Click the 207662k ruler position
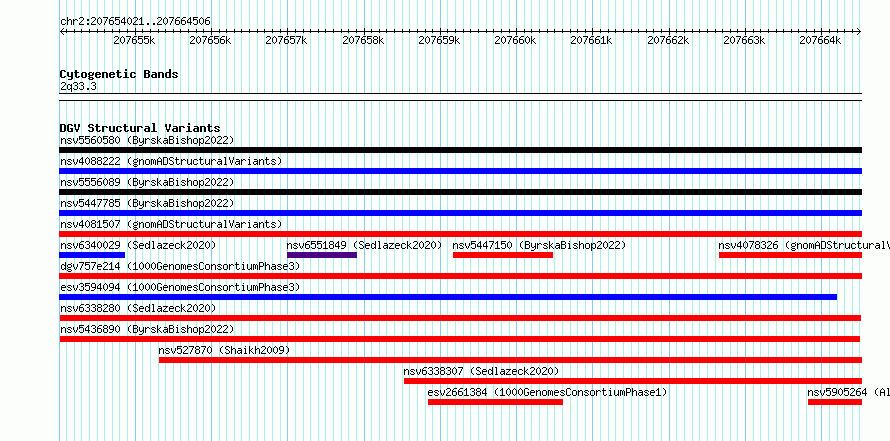The height and width of the screenshot is (441, 890). click(x=669, y=40)
